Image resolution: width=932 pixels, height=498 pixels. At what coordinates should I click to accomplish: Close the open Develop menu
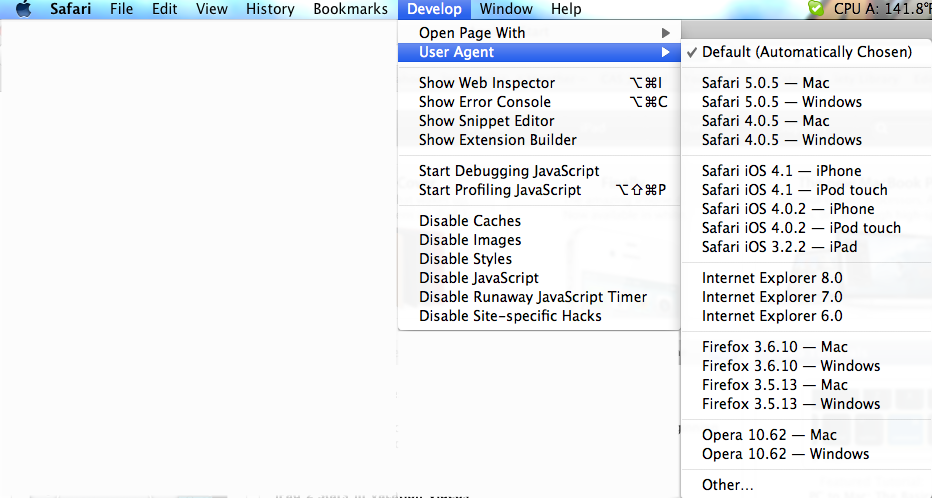tap(434, 9)
